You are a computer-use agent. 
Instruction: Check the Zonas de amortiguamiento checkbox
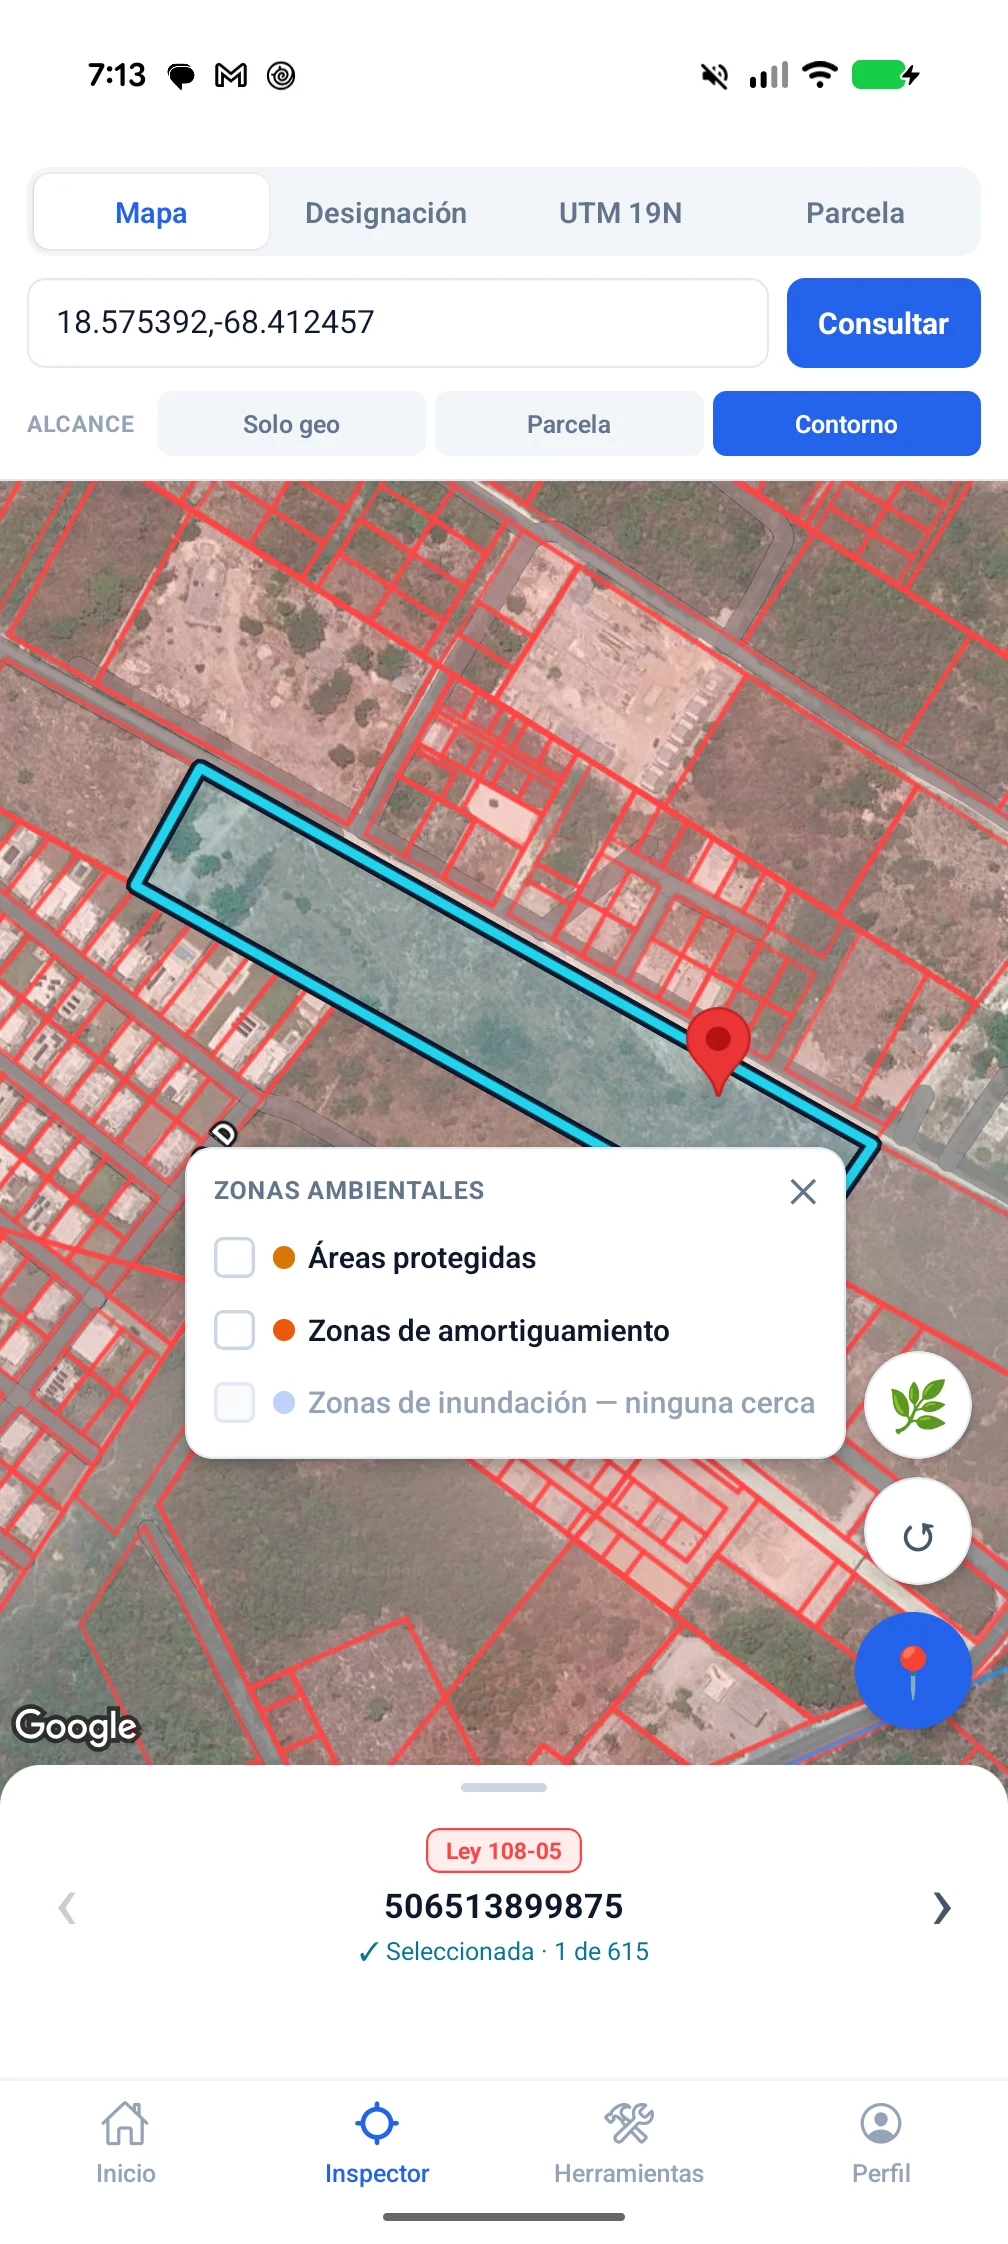pyautogui.click(x=235, y=1330)
